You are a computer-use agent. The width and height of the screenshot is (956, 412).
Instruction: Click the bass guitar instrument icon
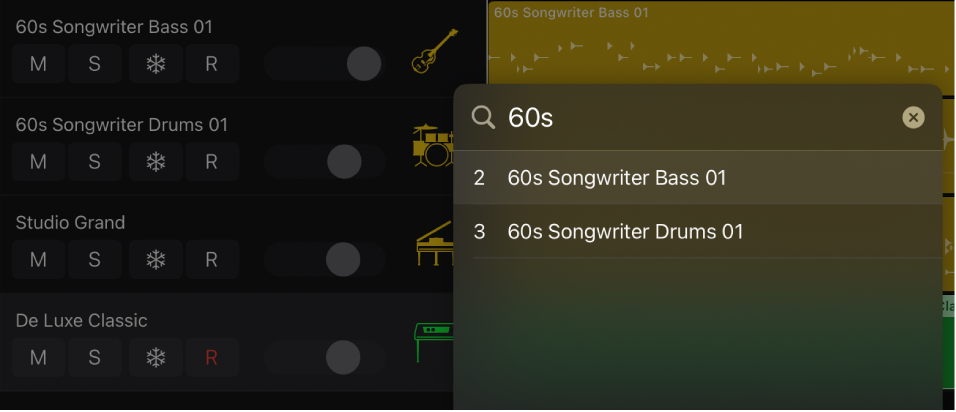coord(435,52)
